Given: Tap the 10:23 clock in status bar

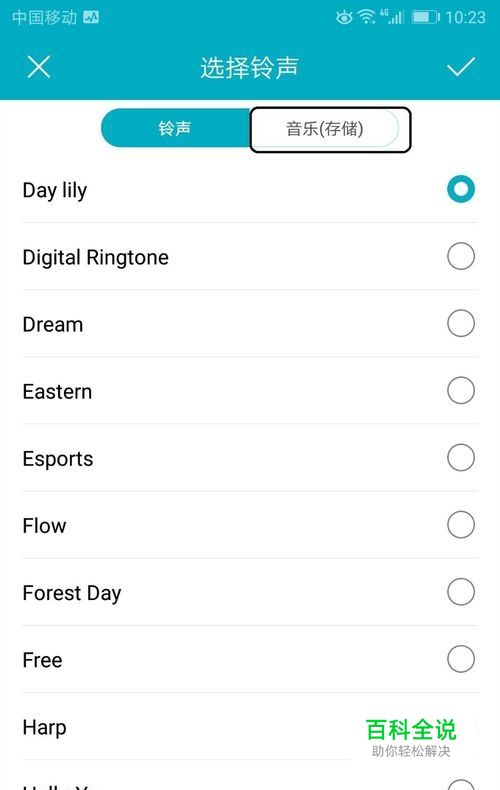Looking at the screenshot, I should click(x=466, y=18).
